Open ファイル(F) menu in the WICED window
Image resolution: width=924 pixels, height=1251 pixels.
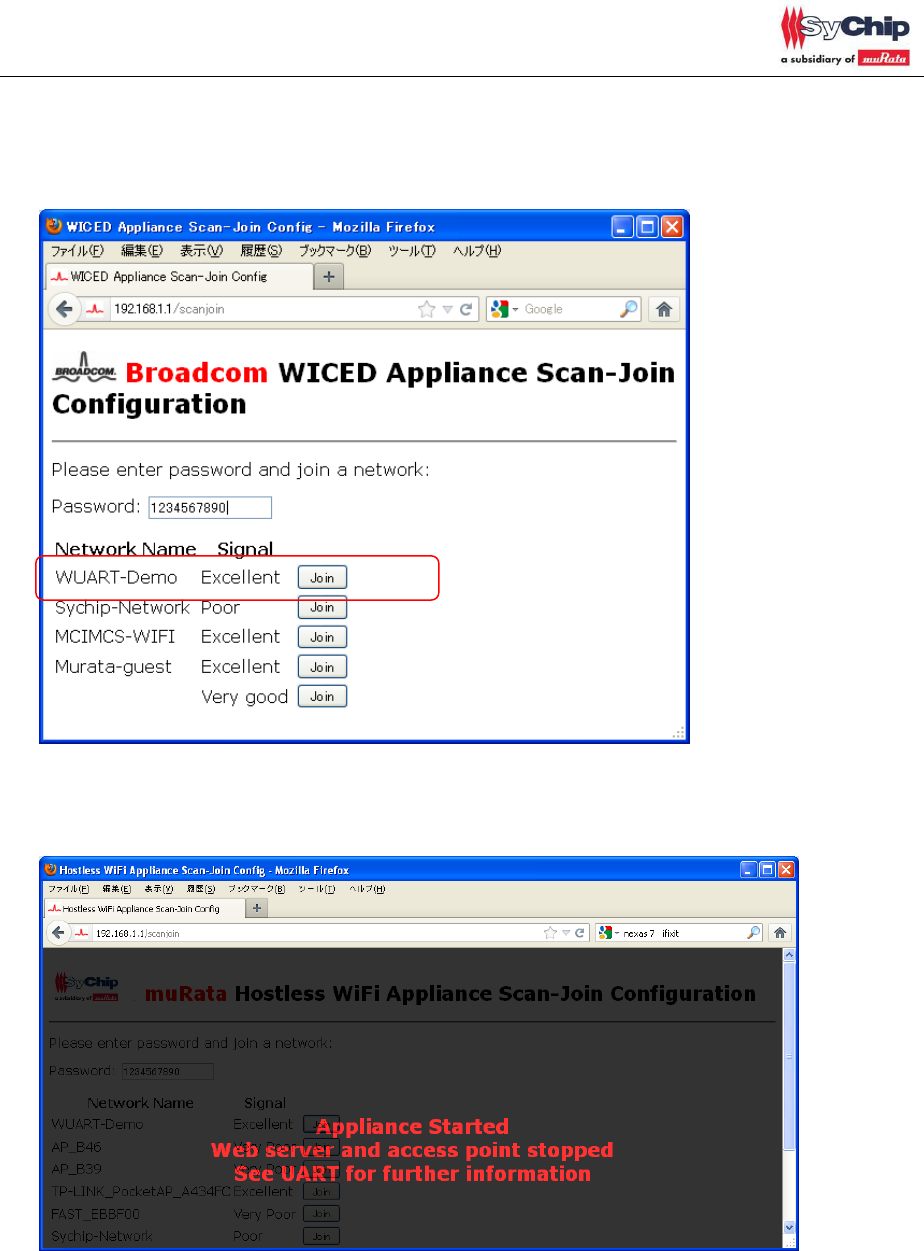tap(77, 251)
